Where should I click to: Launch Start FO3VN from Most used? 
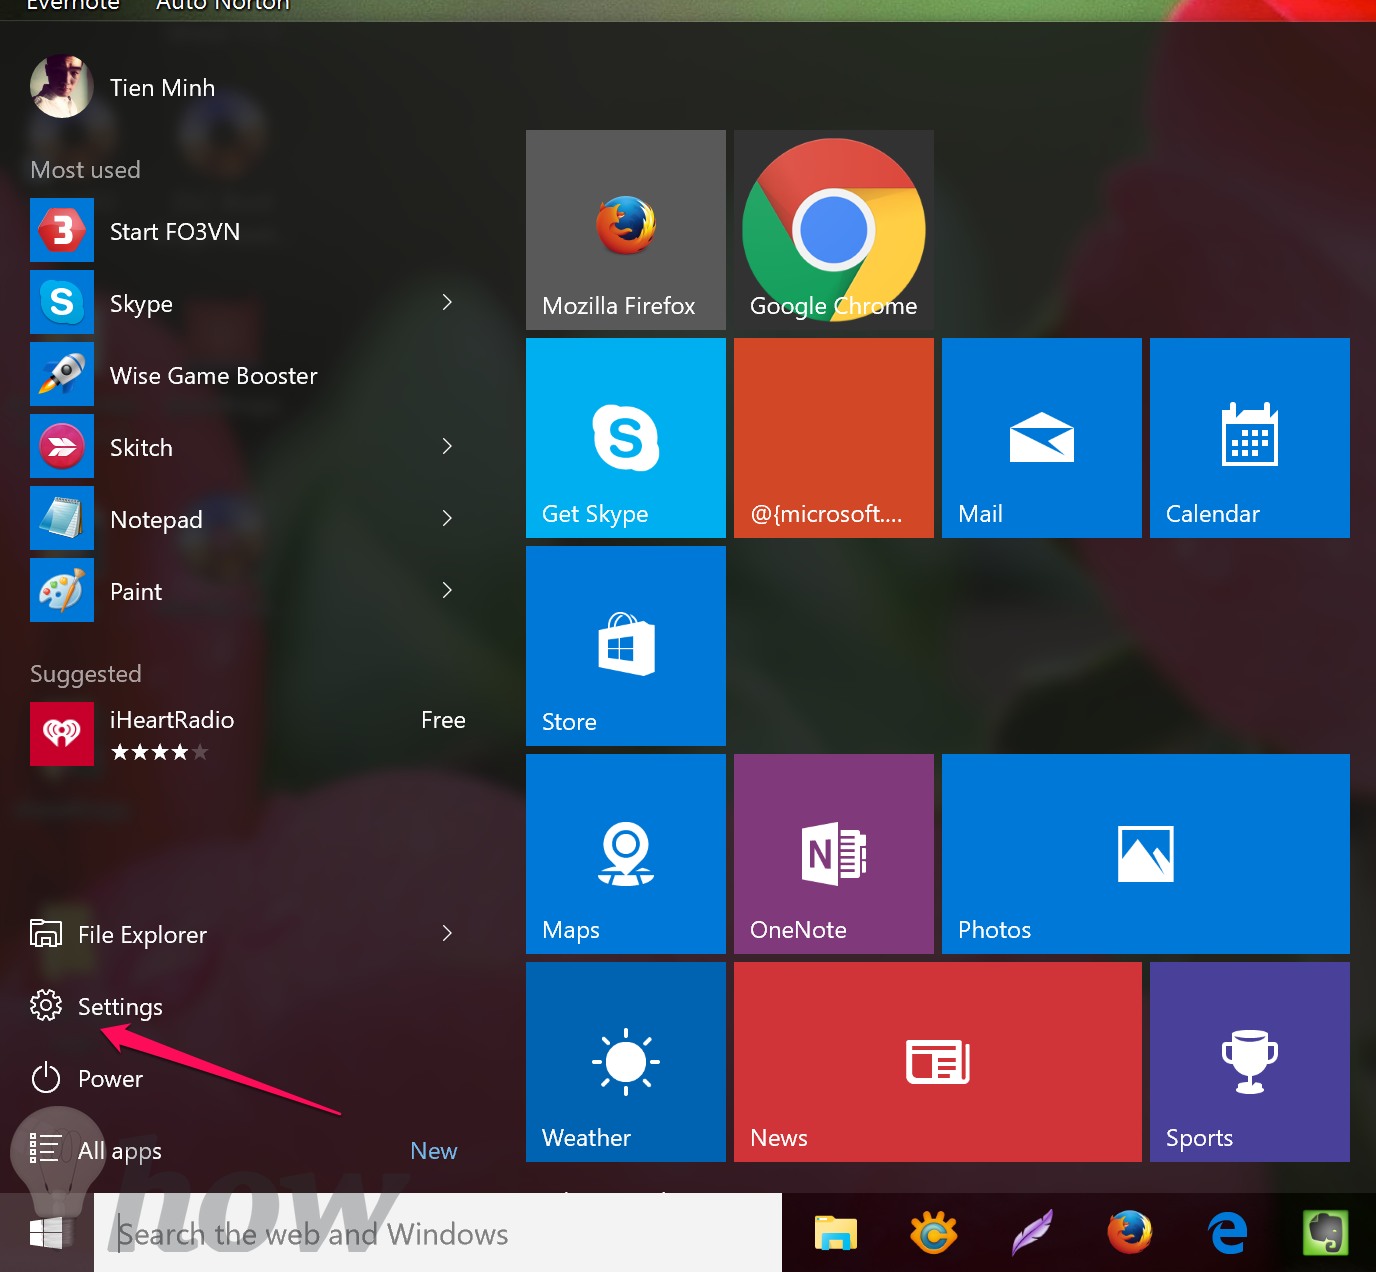click(x=248, y=231)
